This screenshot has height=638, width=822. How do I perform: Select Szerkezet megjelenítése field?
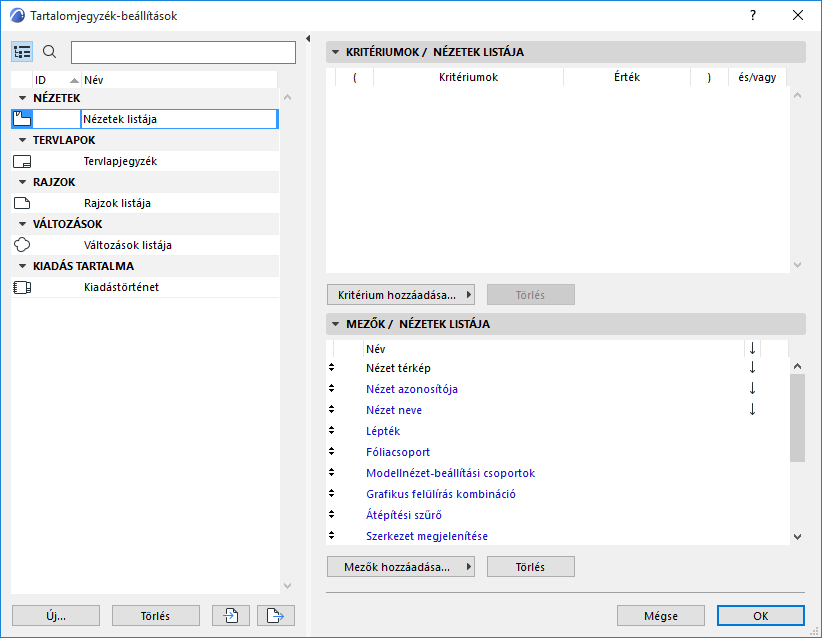(427, 536)
